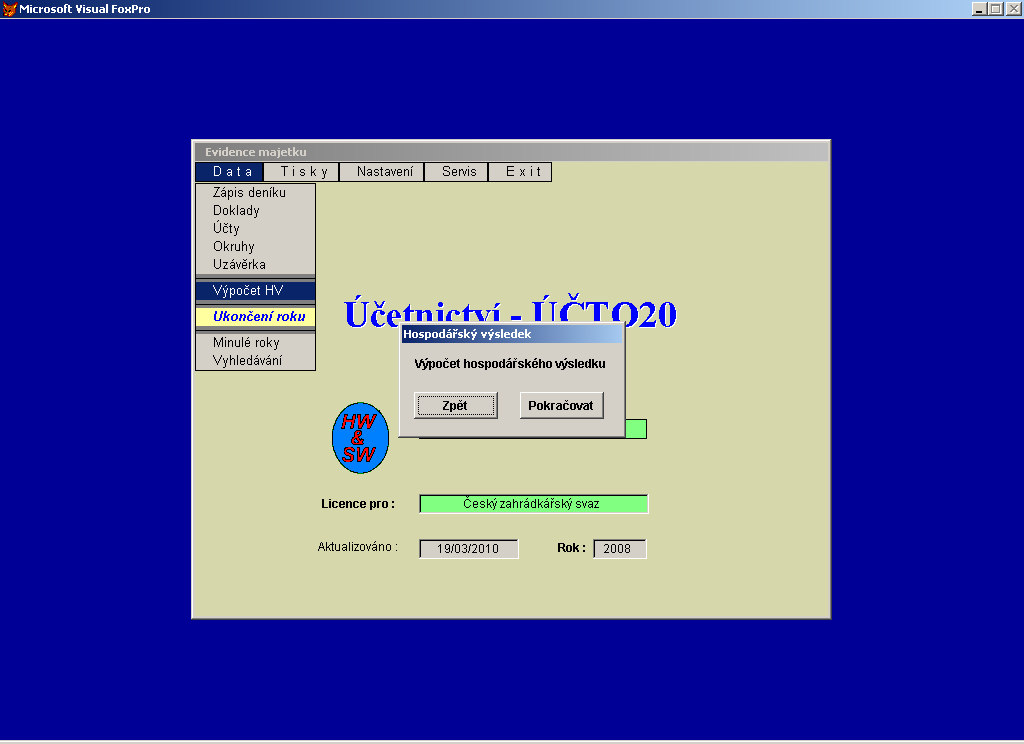Click the Rok year field
This screenshot has height=744, width=1024.
point(619,549)
